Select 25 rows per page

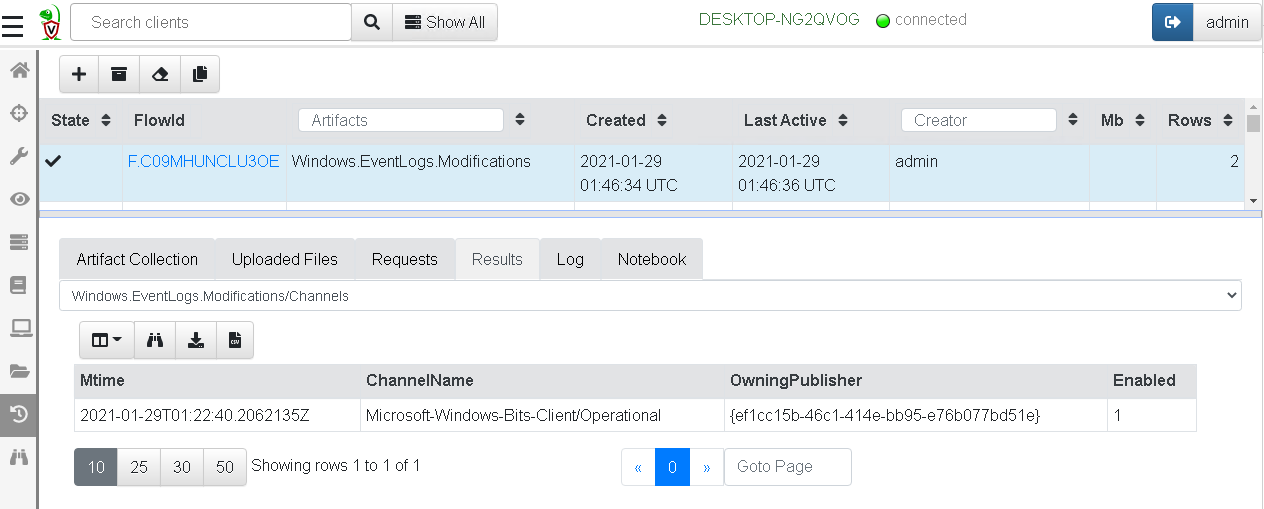click(139, 467)
